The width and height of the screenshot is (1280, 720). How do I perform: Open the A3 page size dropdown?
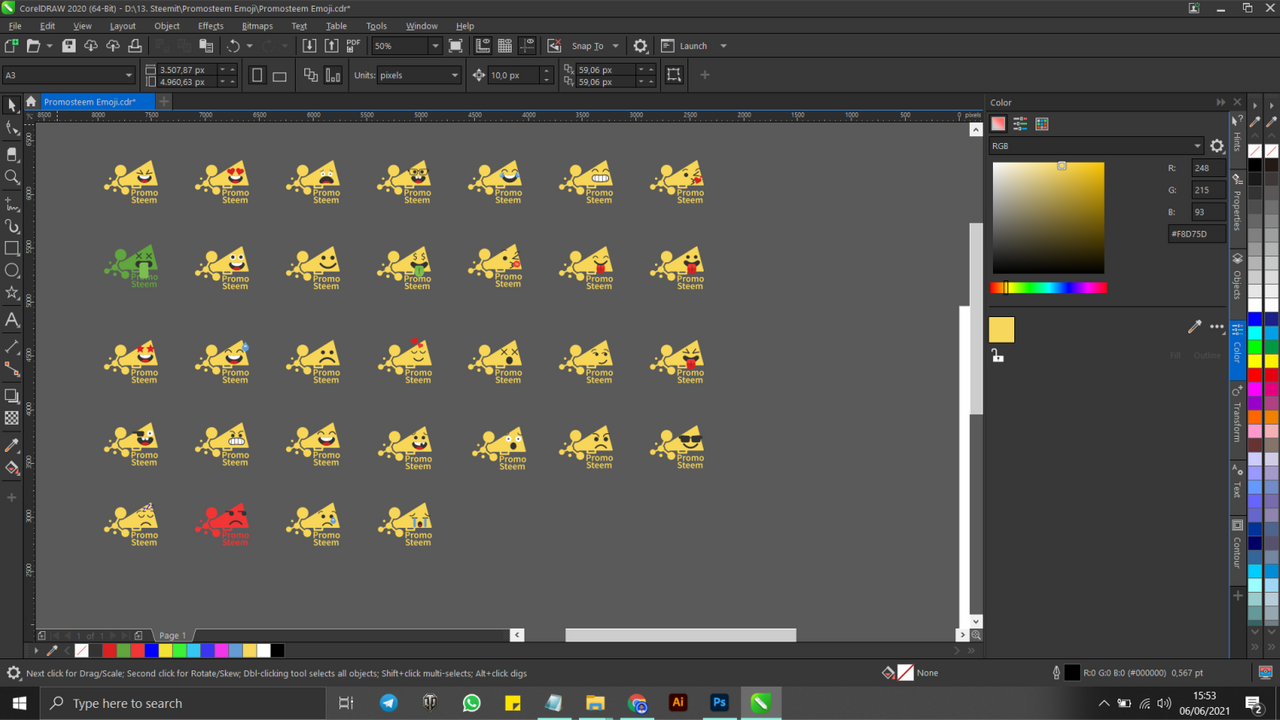click(x=129, y=75)
